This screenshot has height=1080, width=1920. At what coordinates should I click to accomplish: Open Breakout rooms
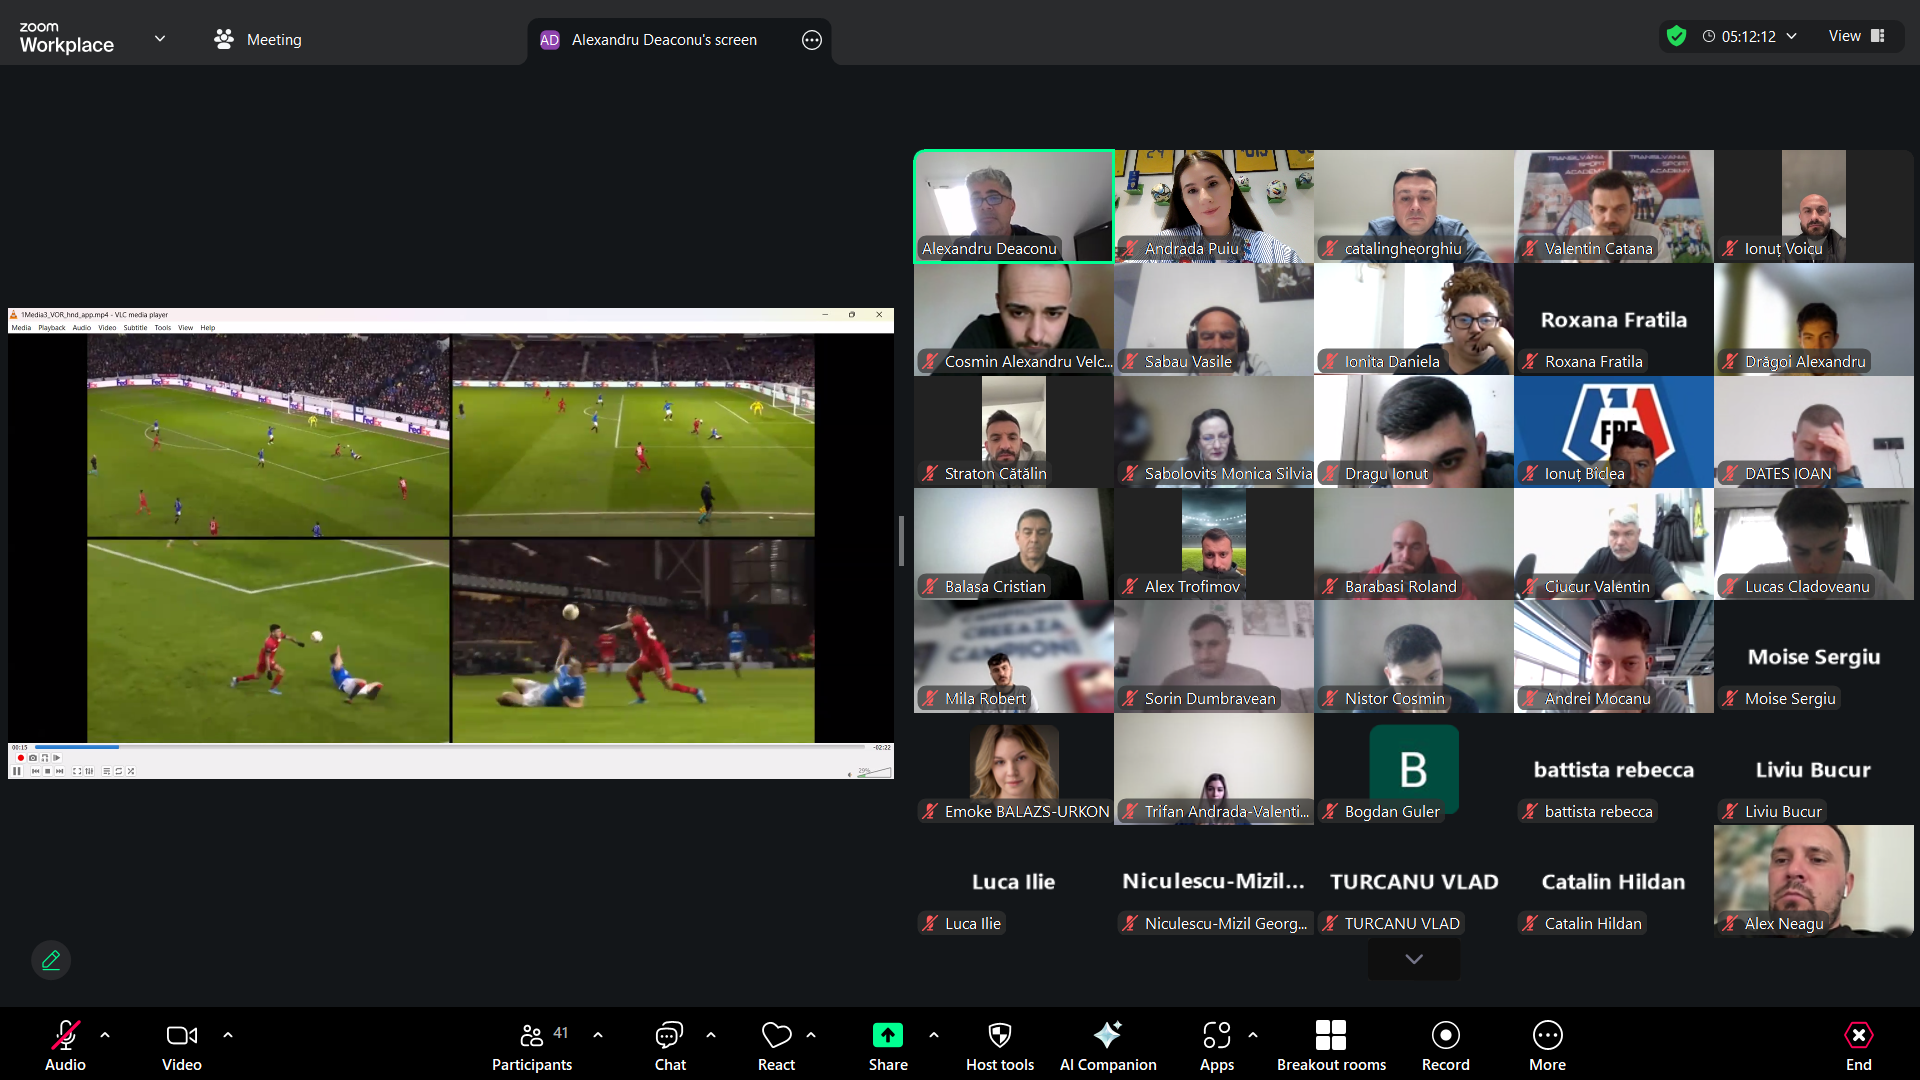pos(1330,1045)
